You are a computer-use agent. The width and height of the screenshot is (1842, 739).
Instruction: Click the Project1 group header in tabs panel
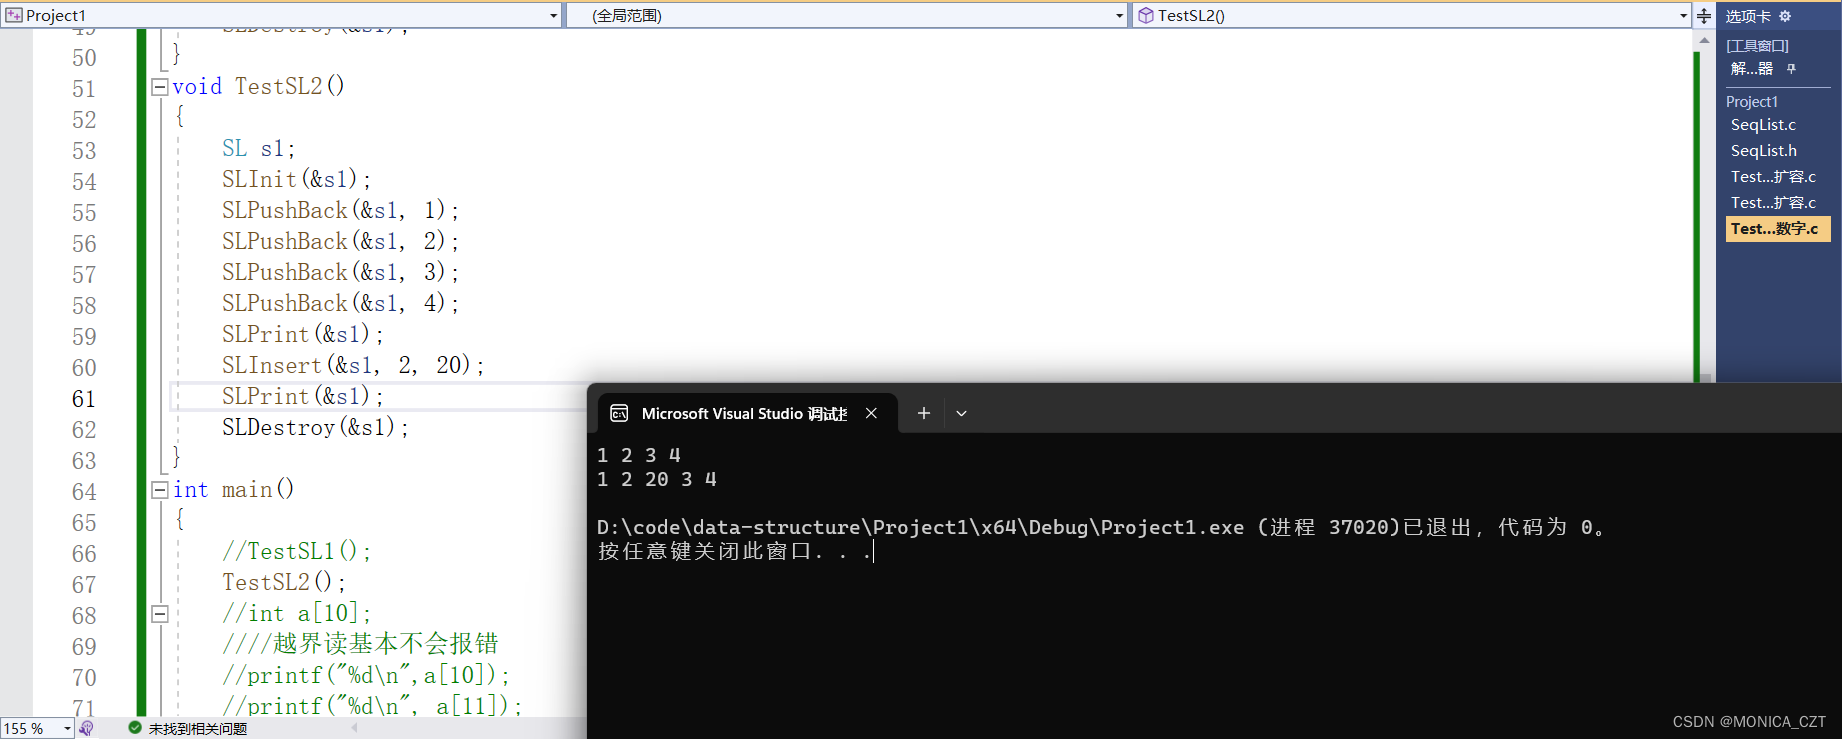point(1751,102)
